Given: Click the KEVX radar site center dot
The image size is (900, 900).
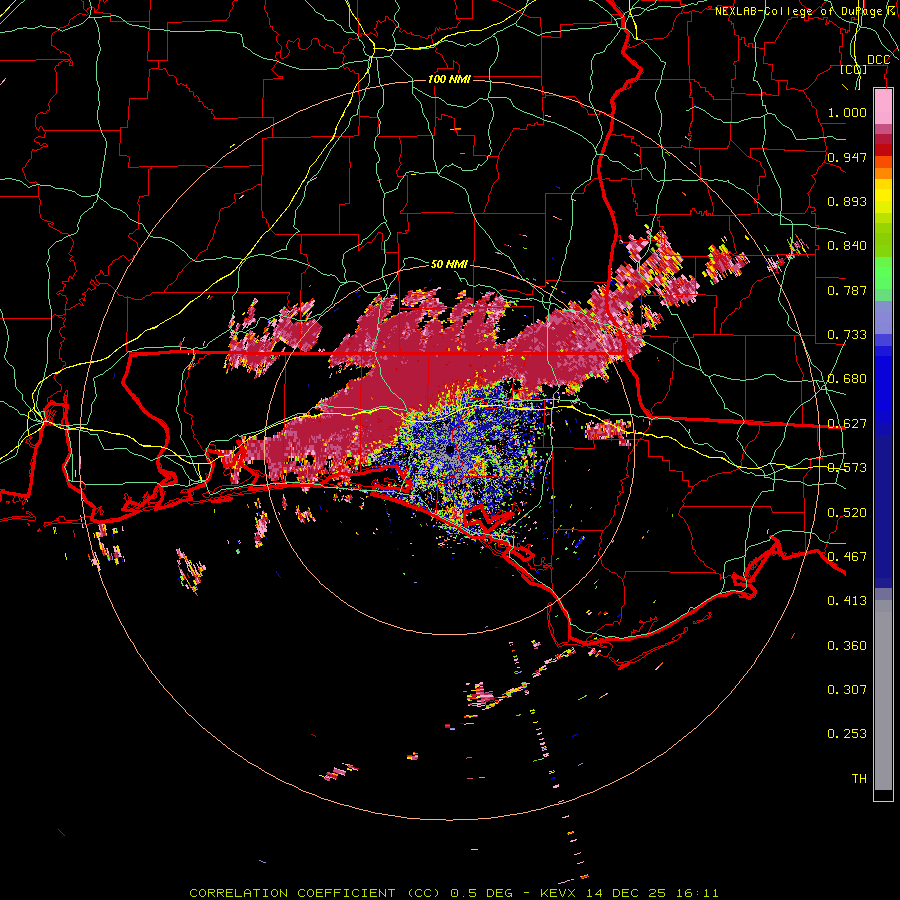Looking at the screenshot, I should coord(450,449).
